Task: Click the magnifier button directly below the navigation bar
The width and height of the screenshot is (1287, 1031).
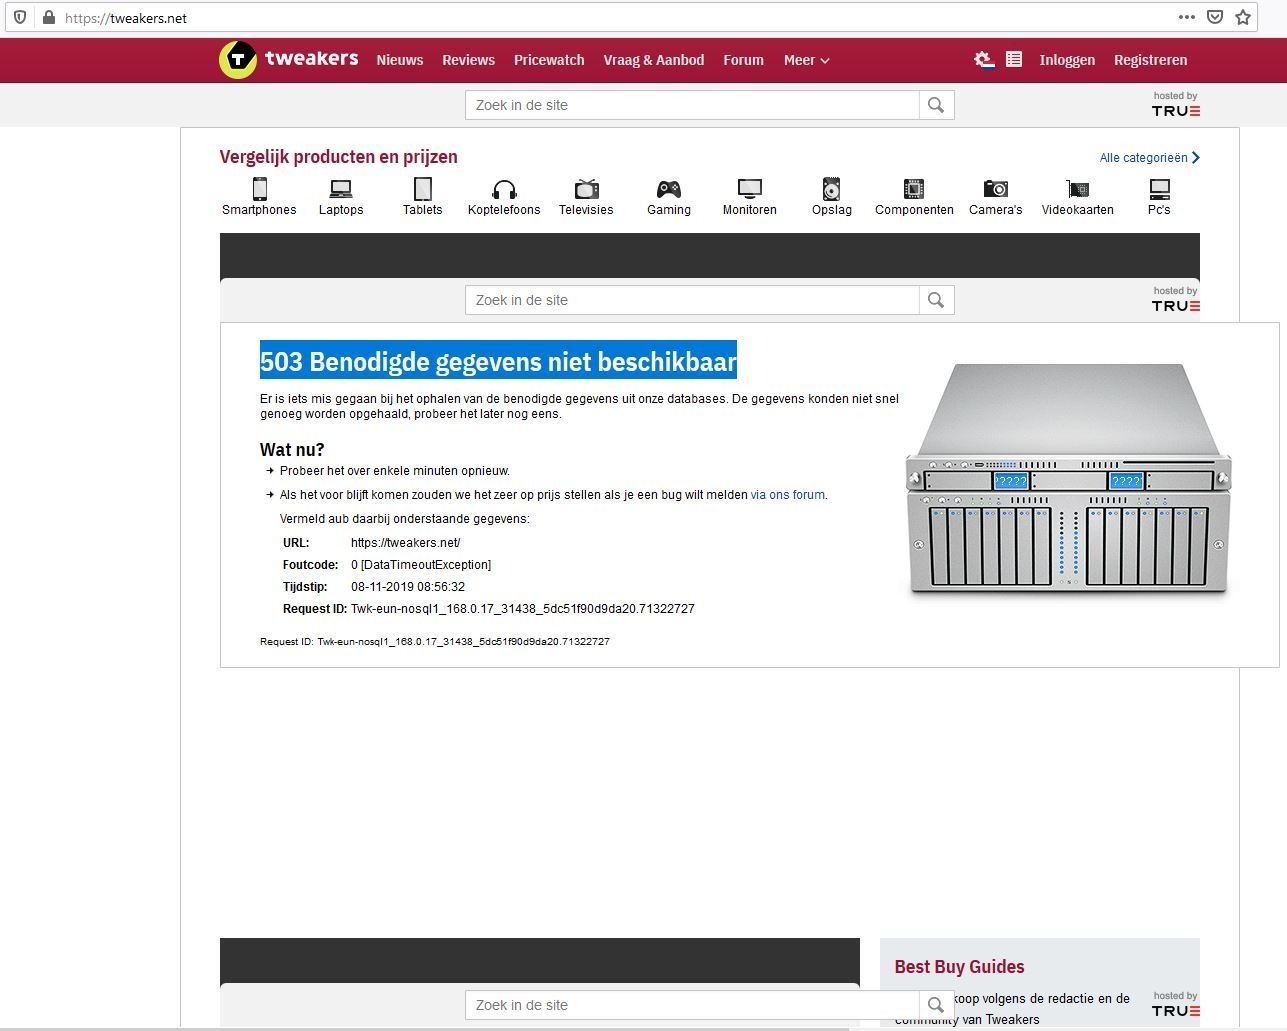Action: [x=936, y=105]
